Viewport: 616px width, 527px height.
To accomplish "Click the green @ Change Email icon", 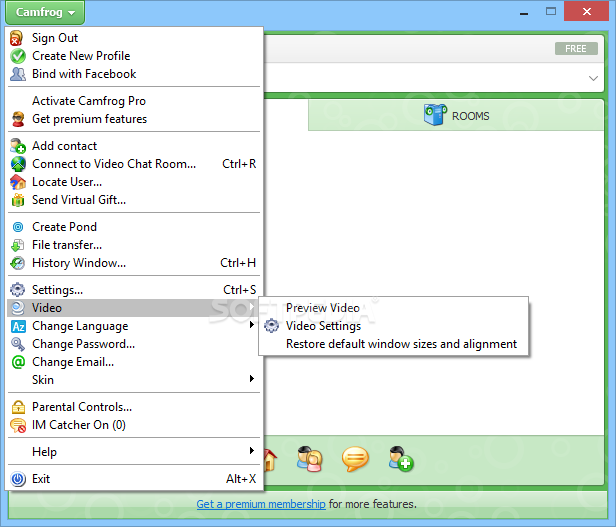I will coord(18,362).
